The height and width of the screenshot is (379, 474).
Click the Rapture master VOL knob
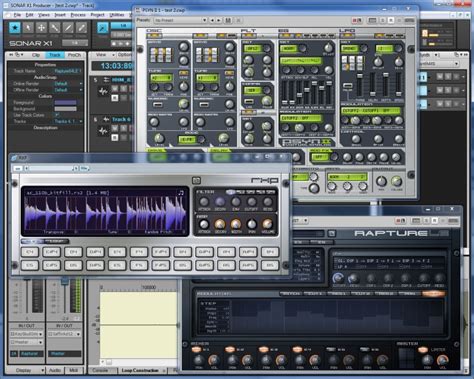point(442,360)
